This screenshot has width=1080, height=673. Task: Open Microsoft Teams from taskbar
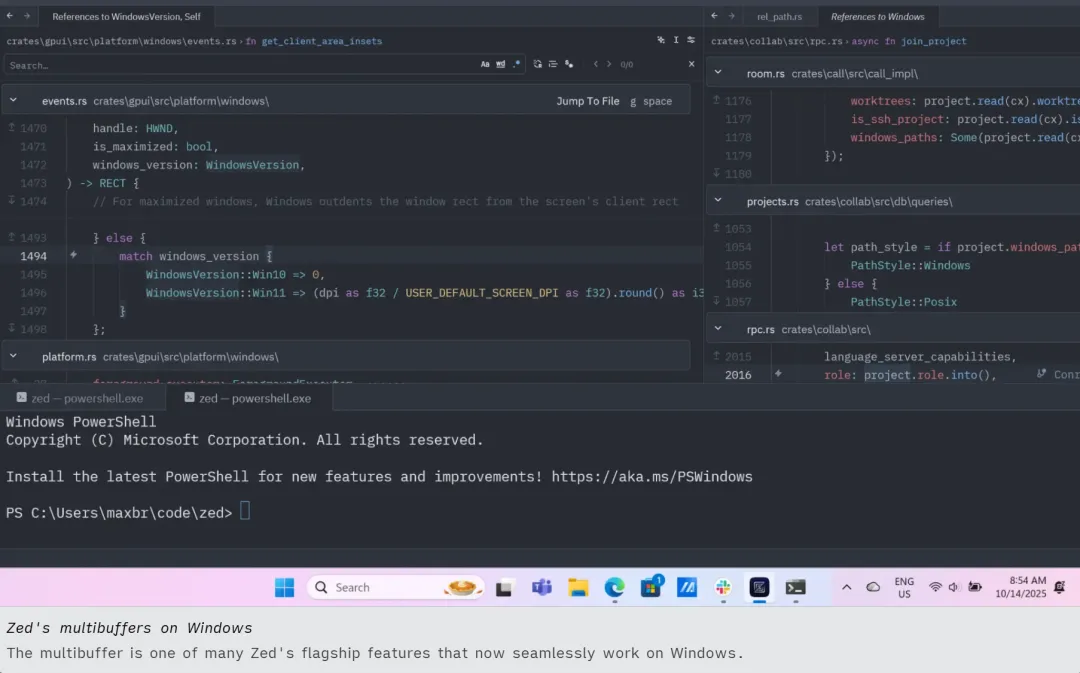[x=541, y=588]
